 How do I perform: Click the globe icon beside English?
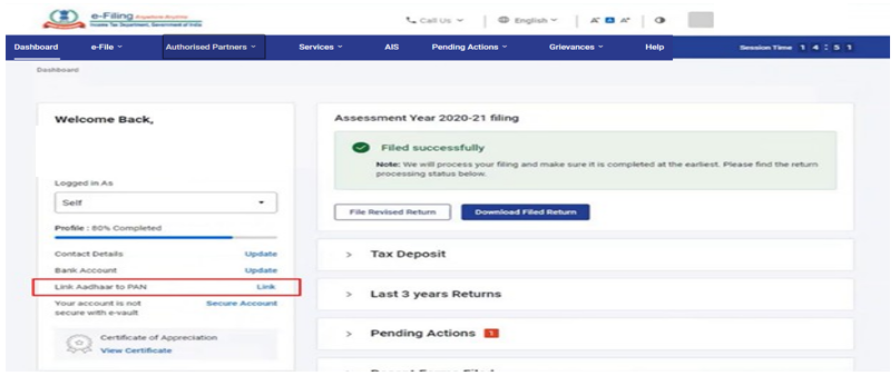coord(503,20)
